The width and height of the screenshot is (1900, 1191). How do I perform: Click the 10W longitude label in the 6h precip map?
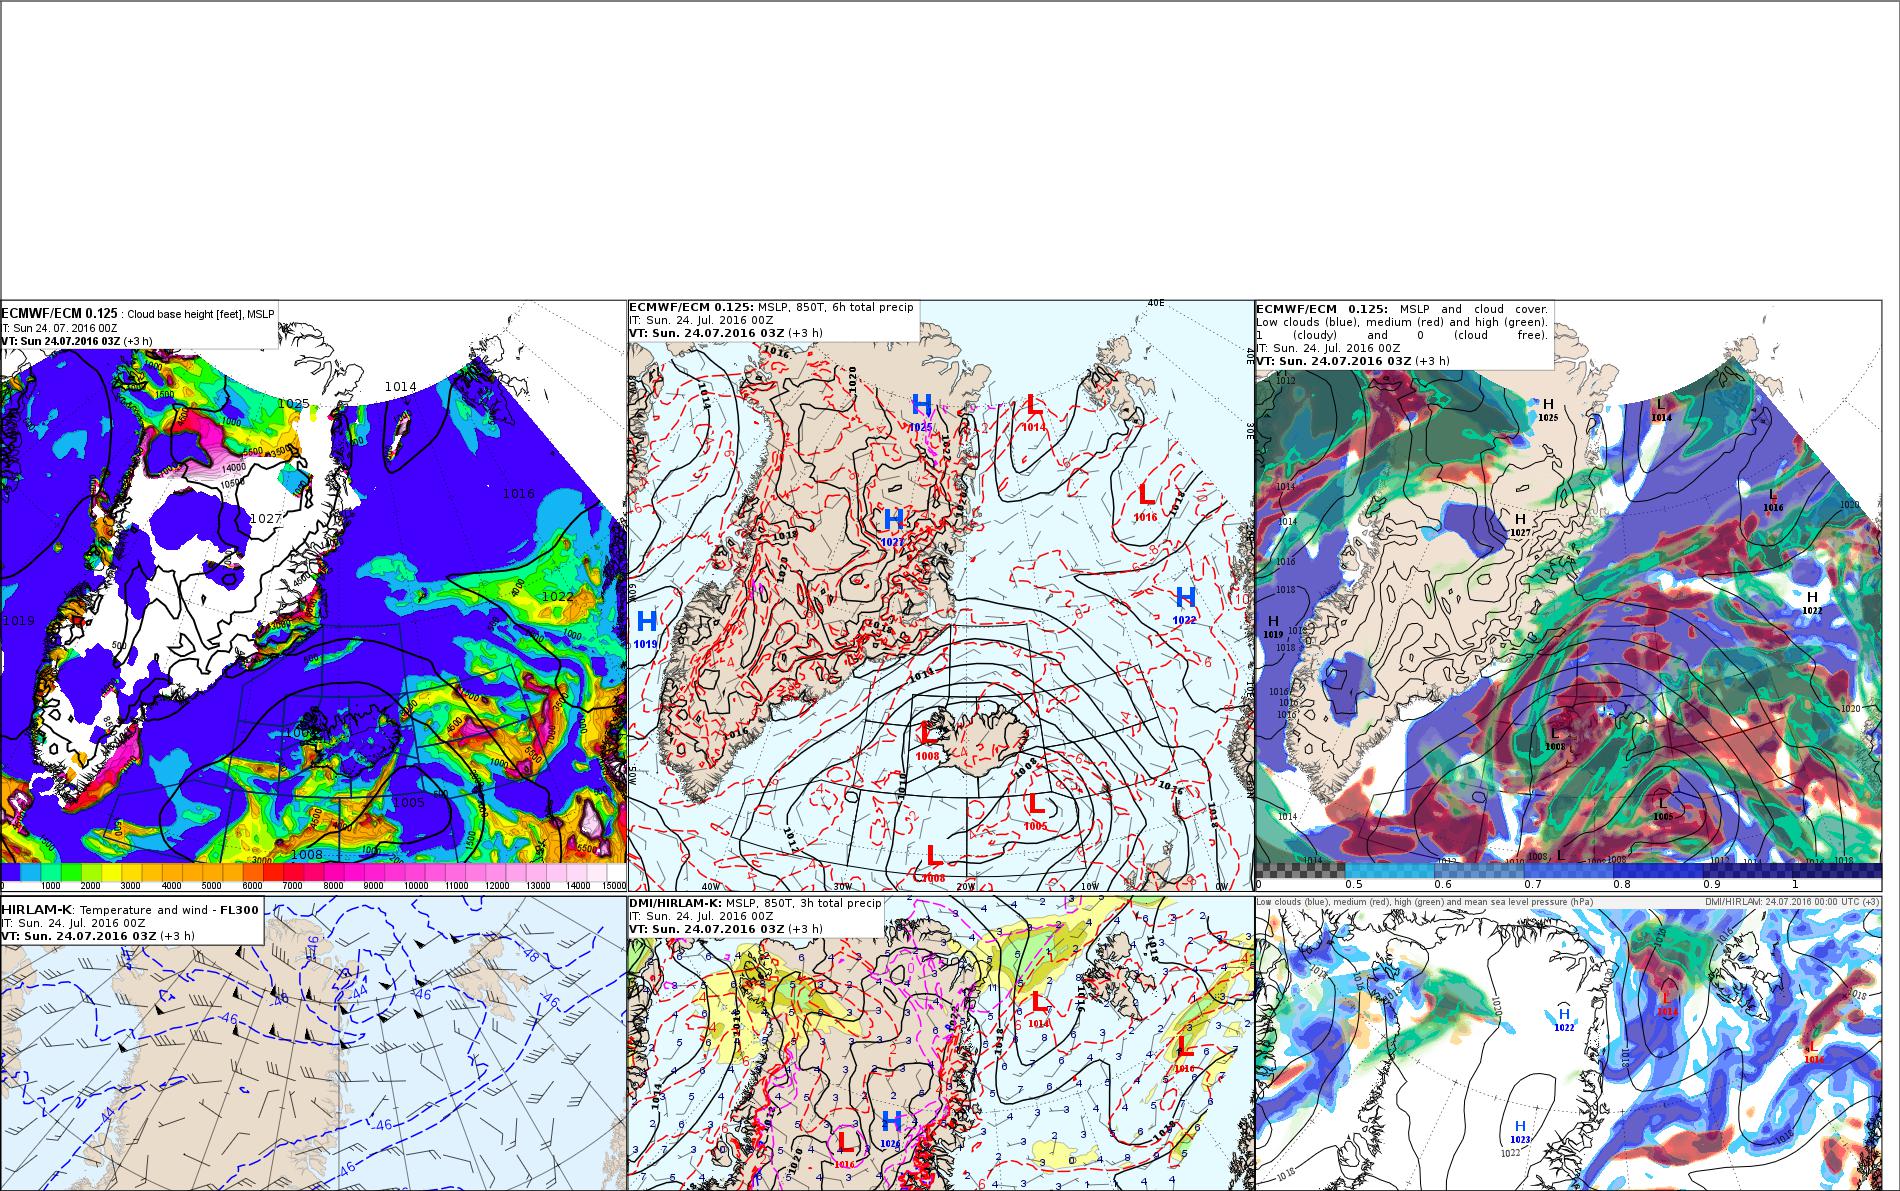(x=1089, y=887)
